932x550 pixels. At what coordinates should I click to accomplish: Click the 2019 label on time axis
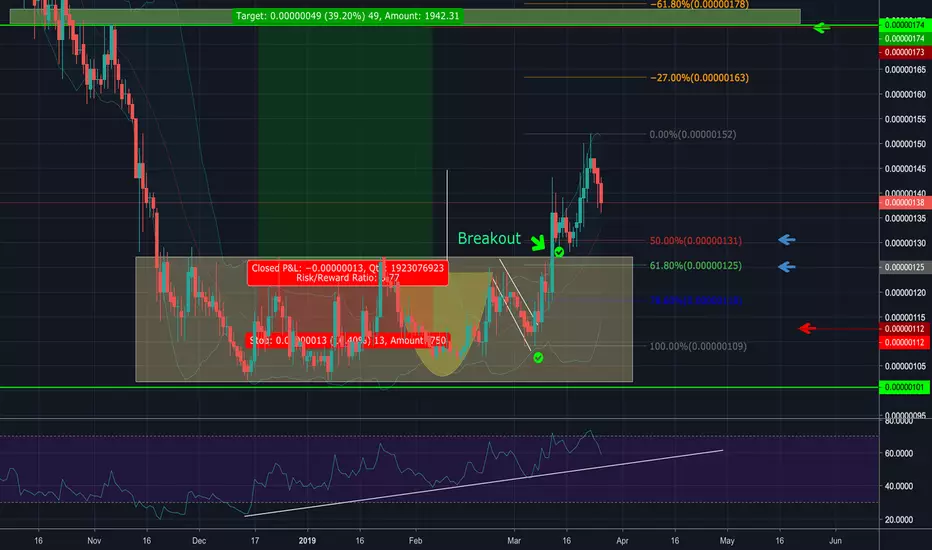pyautogui.click(x=307, y=540)
